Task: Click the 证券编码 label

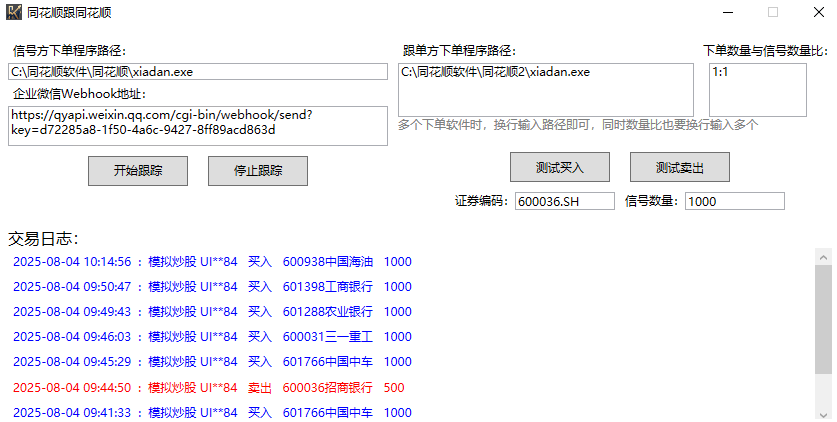Action: 481,201
